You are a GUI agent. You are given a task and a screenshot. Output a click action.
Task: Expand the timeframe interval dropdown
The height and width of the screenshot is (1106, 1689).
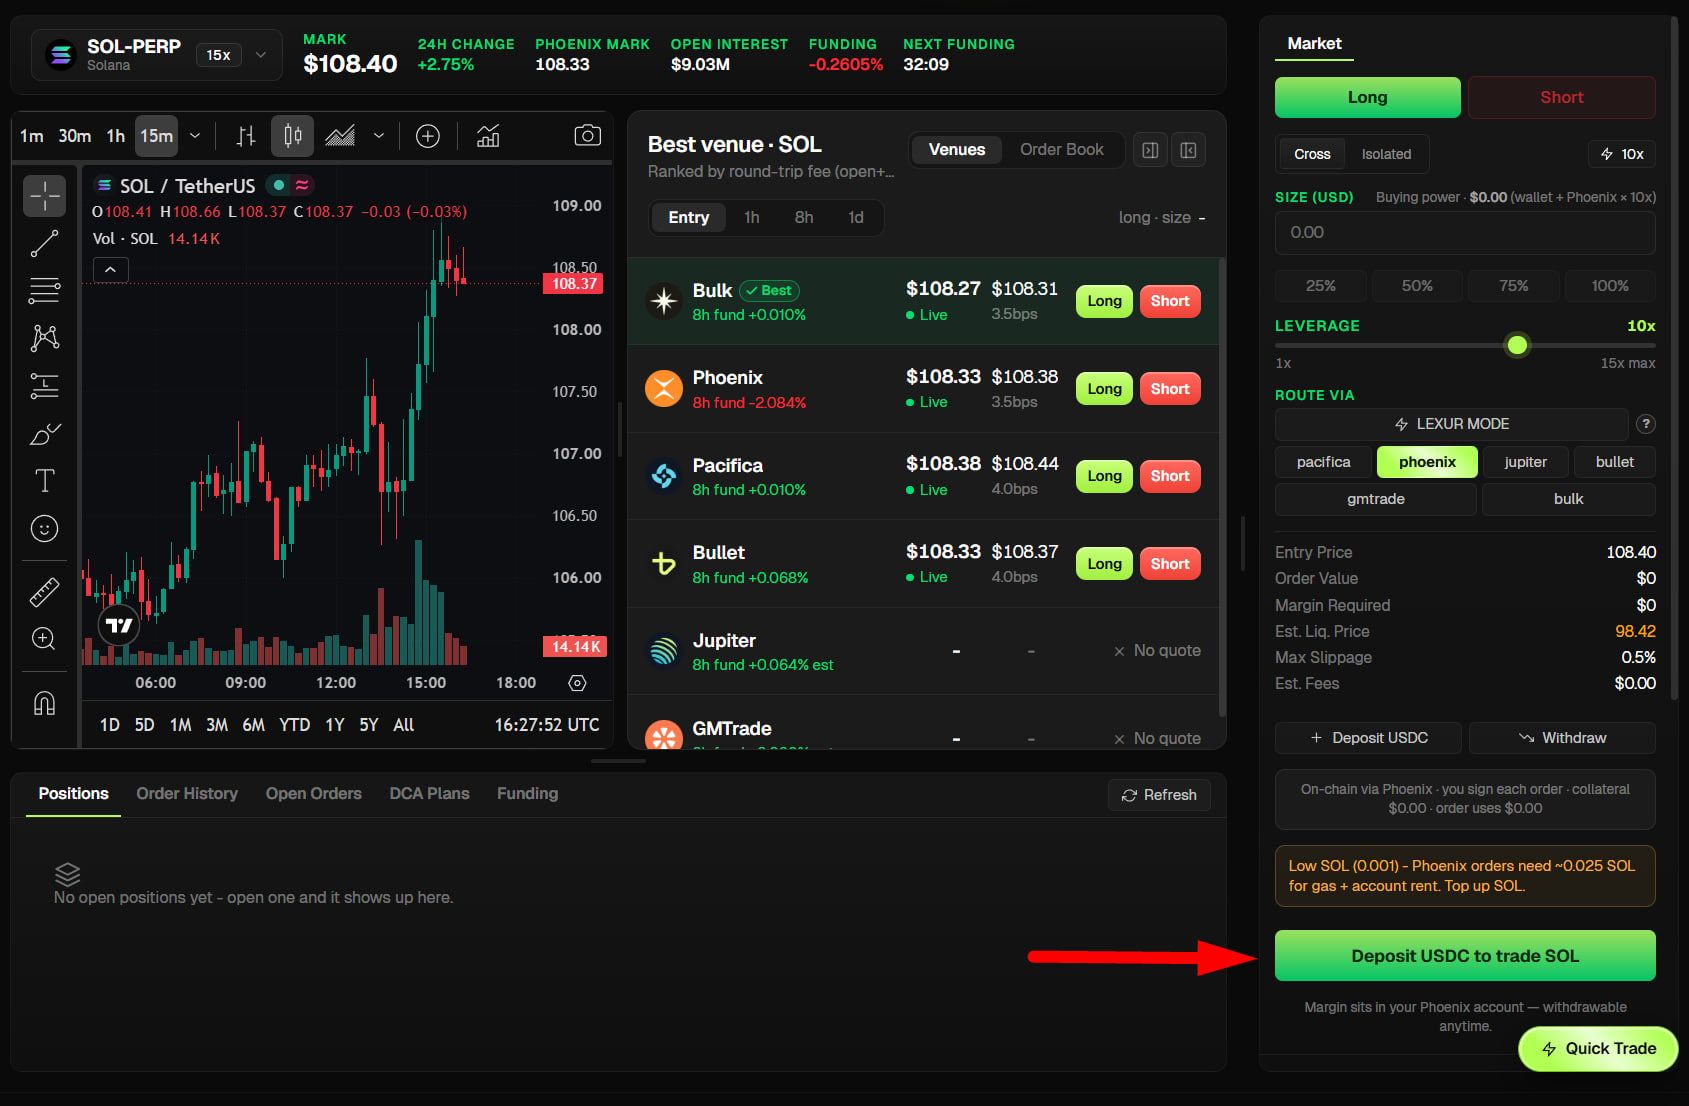pyautogui.click(x=195, y=136)
